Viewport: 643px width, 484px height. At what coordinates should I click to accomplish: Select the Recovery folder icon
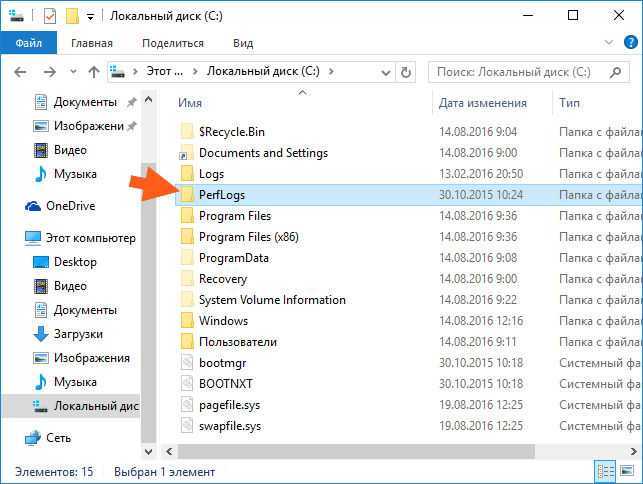tap(187, 279)
